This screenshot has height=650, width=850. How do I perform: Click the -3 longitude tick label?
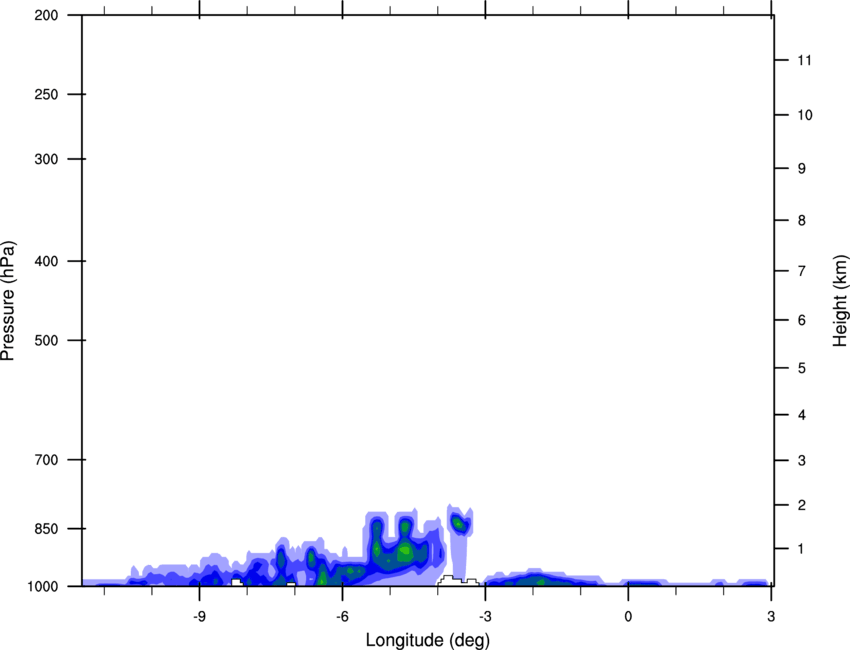[485, 616]
